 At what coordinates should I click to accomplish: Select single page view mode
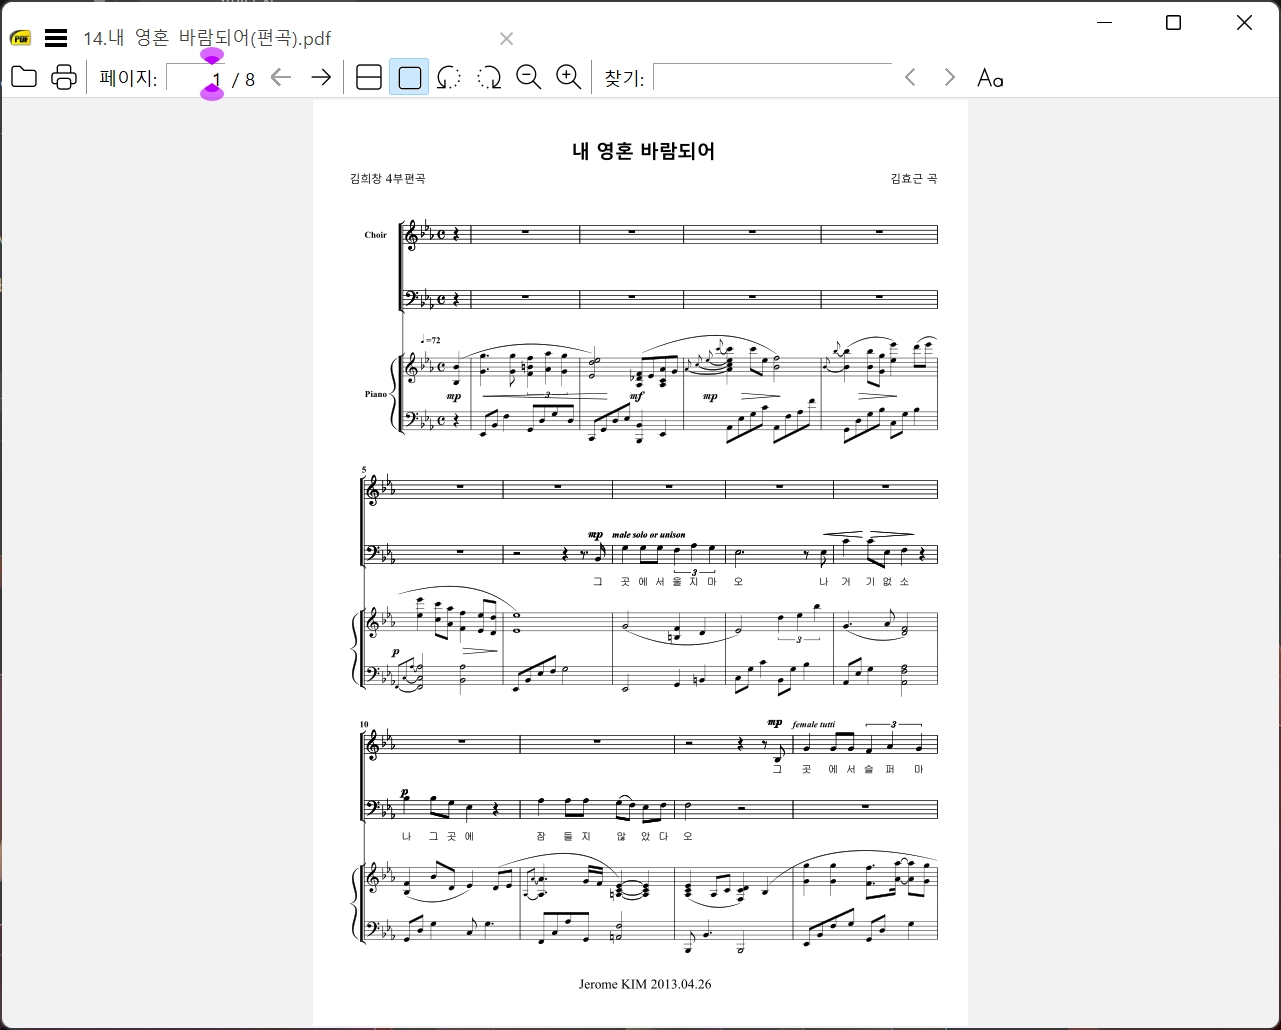click(408, 77)
